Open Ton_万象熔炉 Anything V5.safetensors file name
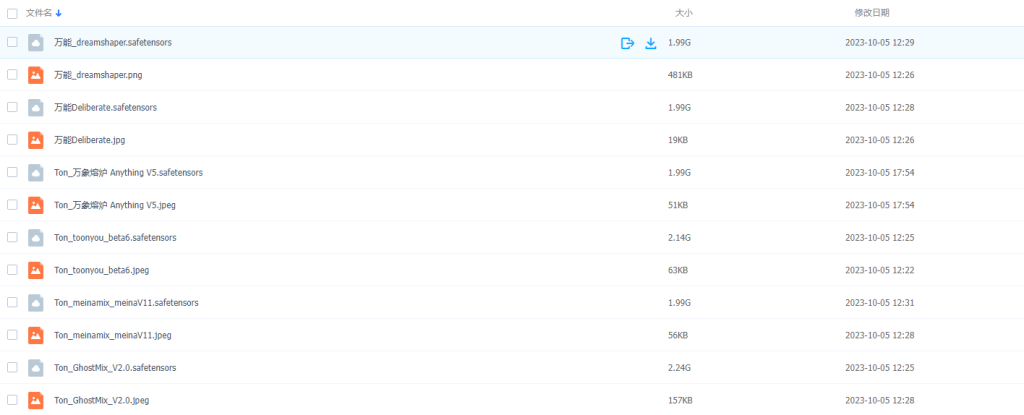The width and height of the screenshot is (1024, 415). [128, 173]
